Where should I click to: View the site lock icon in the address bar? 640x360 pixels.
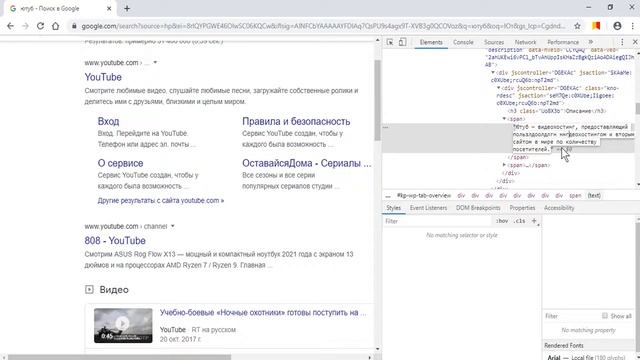(x=74, y=26)
